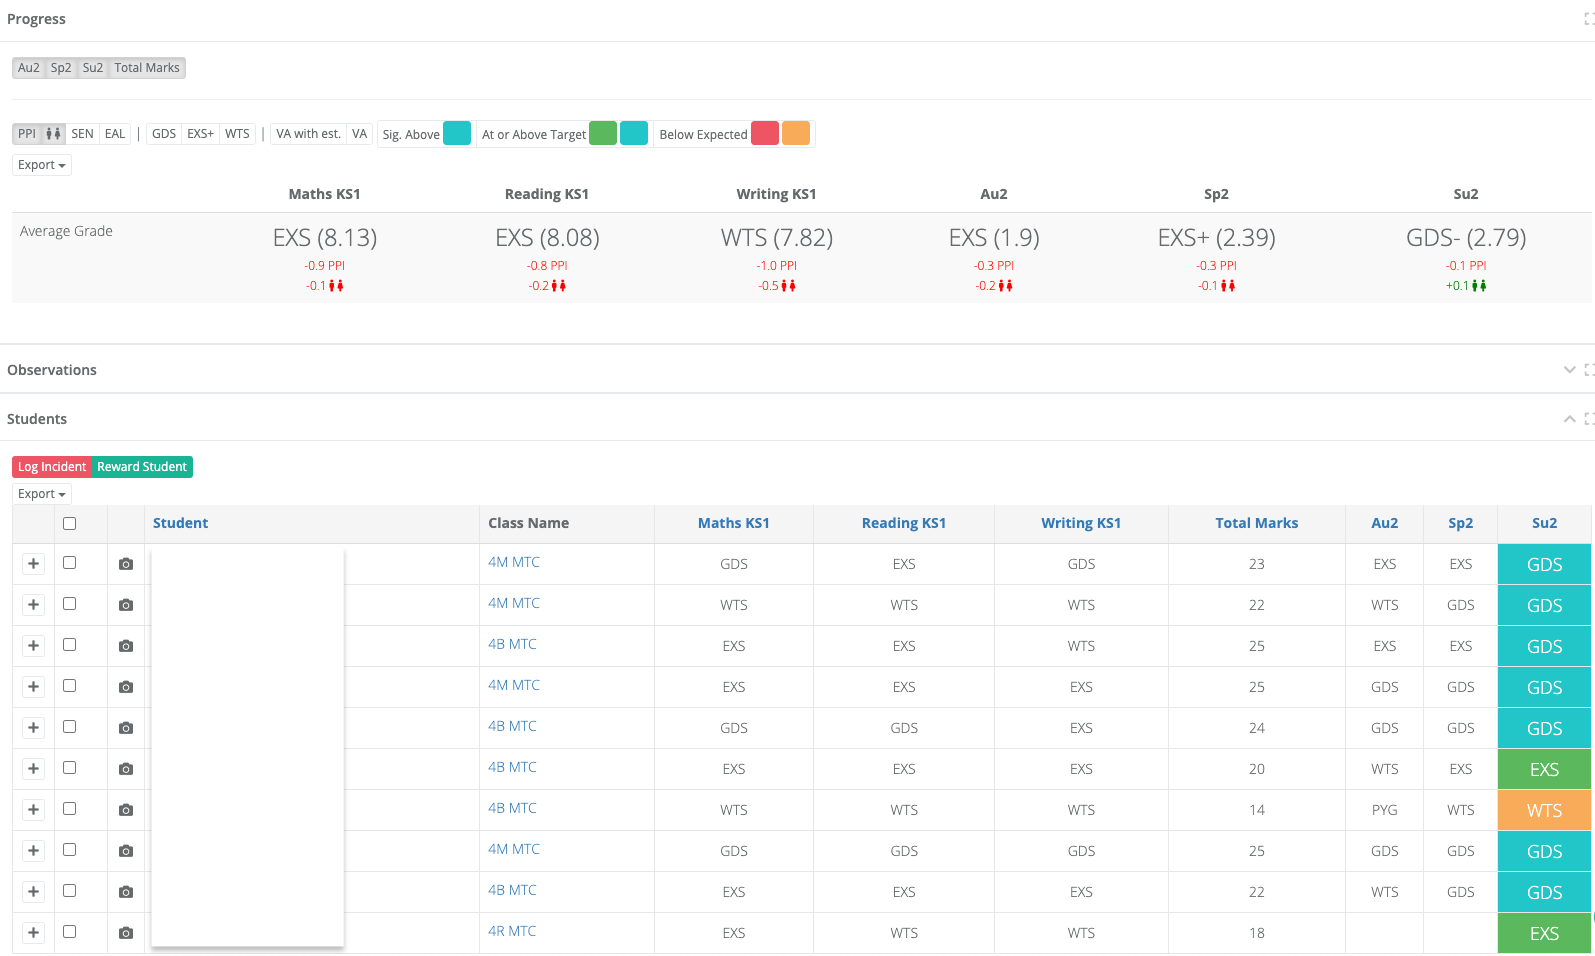Click the WTS (7.82) Writing KS1 average
This screenshot has height=956, width=1595.
point(777,238)
